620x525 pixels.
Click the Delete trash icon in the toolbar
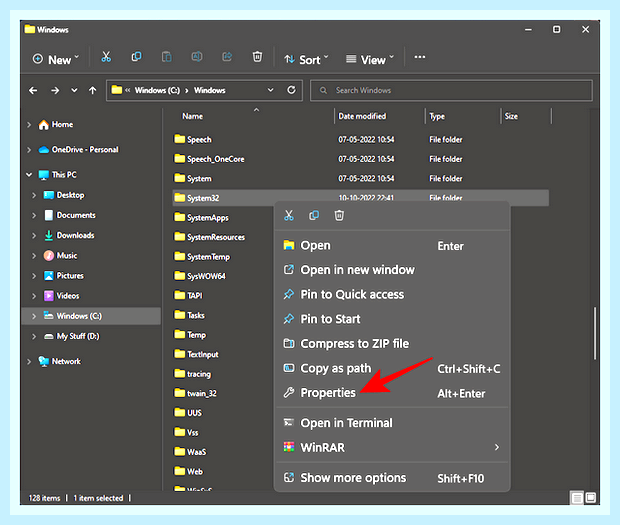click(x=257, y=57)
